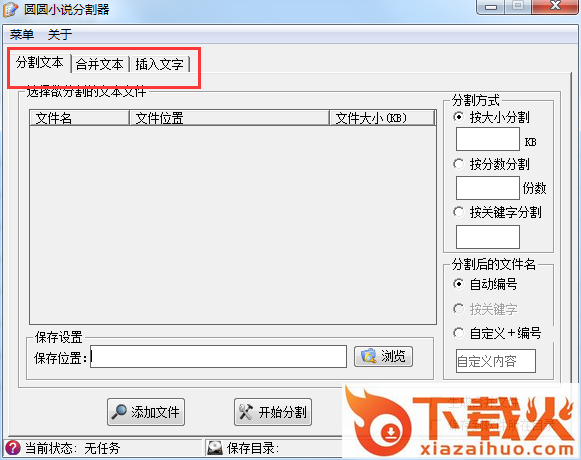Viewport: 581px width, 460px height.
Task: Switch to the 插入文字 tab
Action: pyautogui.click(x=159, y=64)
